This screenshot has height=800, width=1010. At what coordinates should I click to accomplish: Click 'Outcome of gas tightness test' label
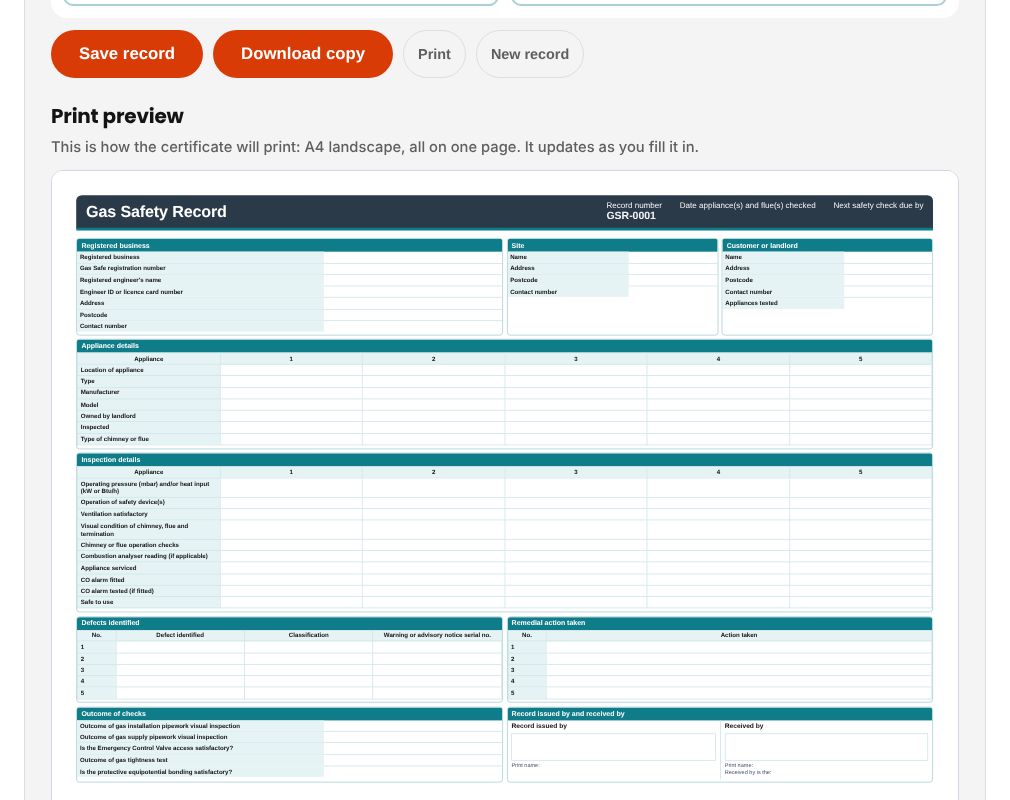(x=124, y=760)
